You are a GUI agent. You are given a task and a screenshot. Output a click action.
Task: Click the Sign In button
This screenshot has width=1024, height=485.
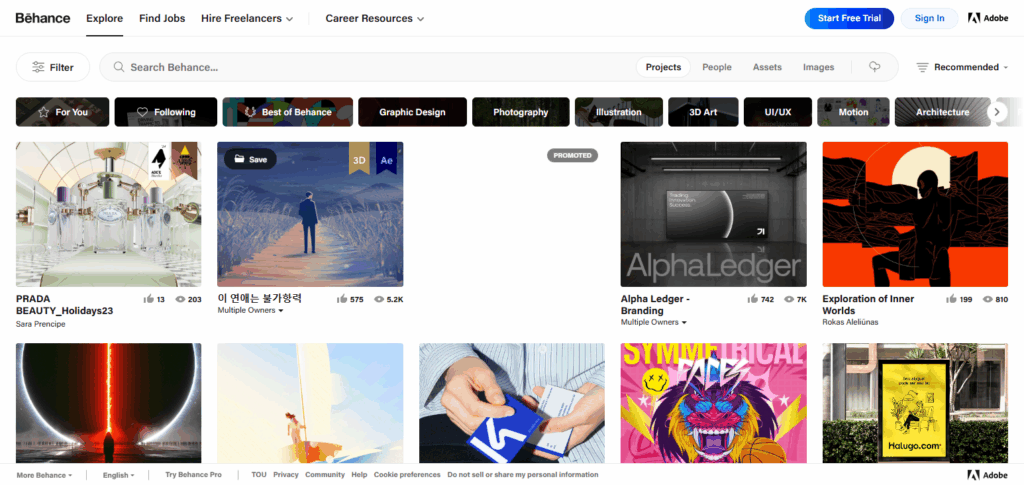pyautogui.click(x=929, y=18)
